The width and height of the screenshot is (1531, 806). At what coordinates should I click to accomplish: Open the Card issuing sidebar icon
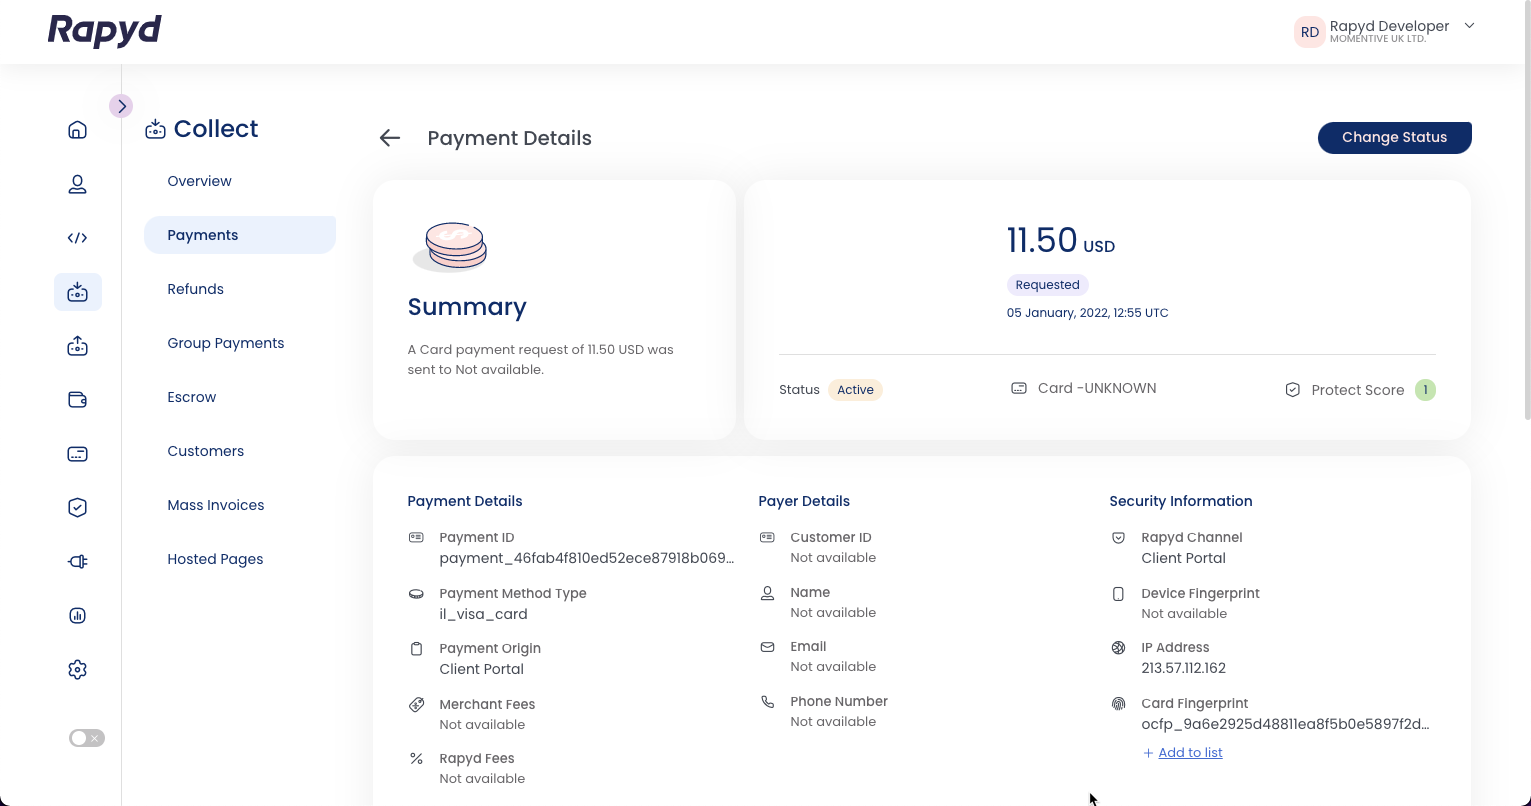tap(77, 454)
